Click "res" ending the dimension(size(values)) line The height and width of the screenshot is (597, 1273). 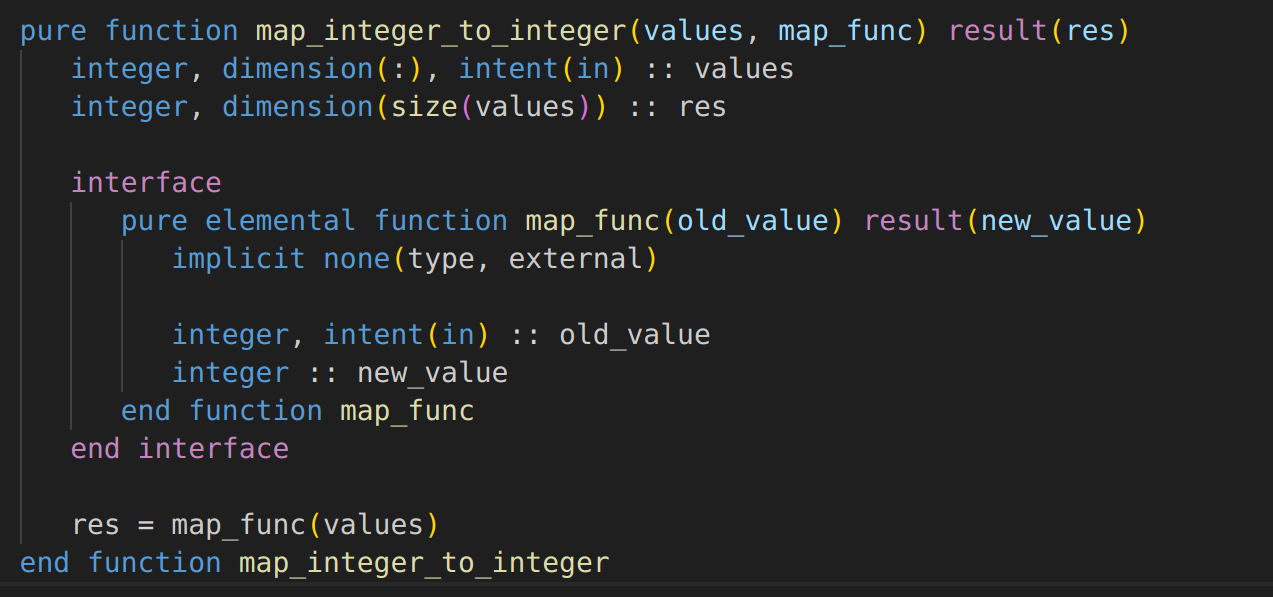click(702, 107)
